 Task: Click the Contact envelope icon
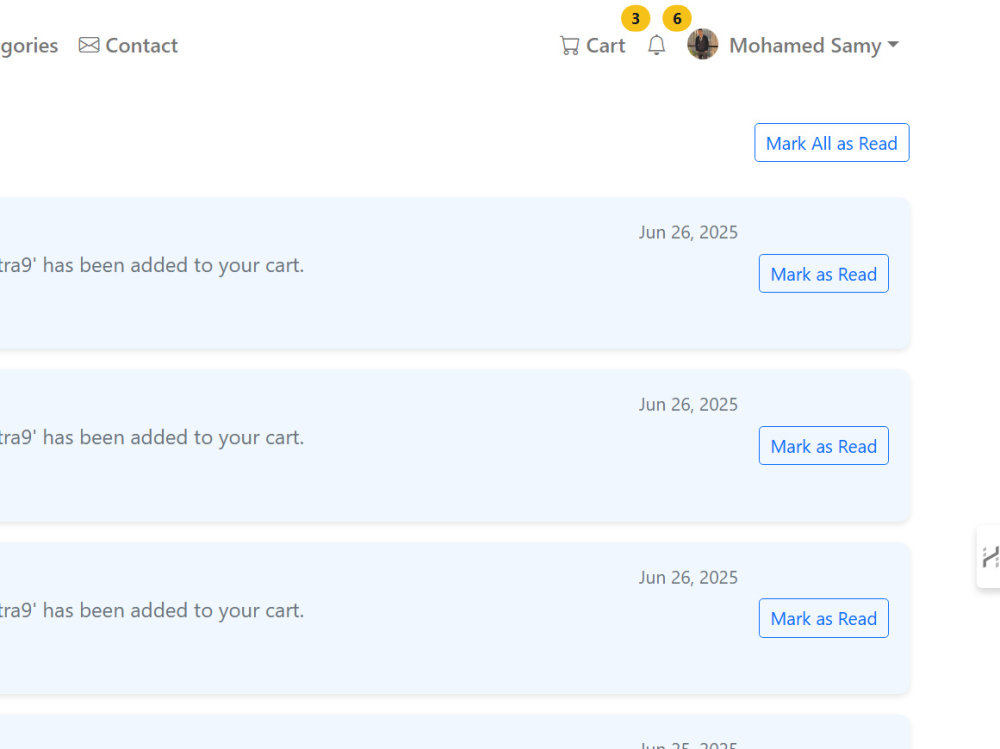click(x=89, y=45)
